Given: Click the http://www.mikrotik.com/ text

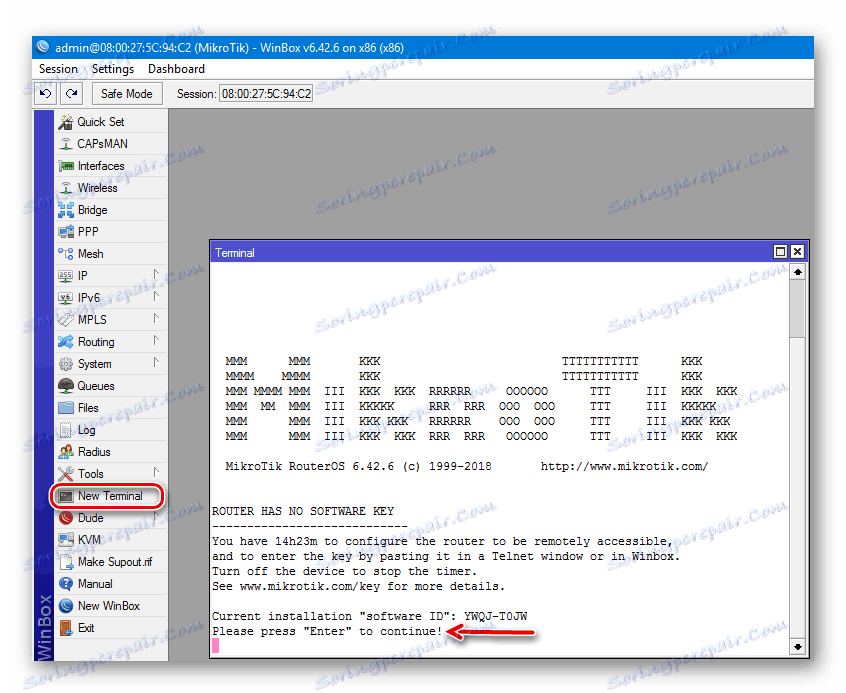Looking at the screenshot, I should [624, 466].
